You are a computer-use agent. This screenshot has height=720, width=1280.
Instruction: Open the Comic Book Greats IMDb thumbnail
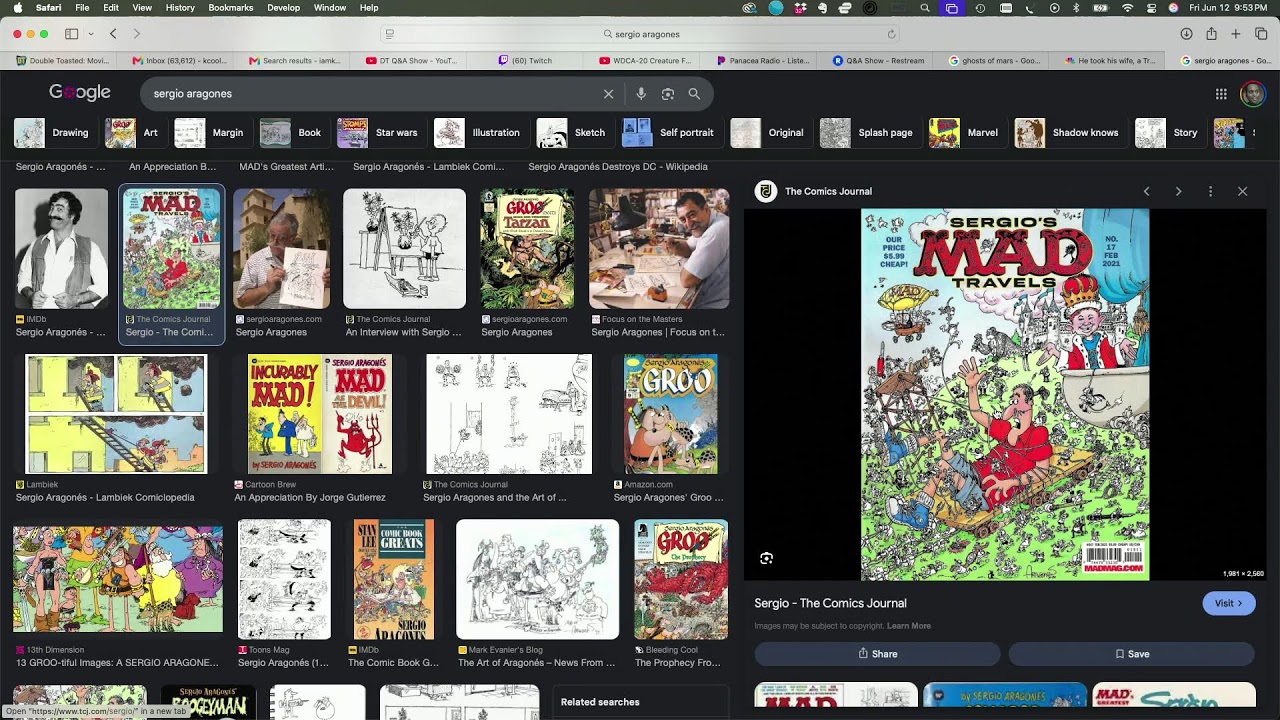coord(394,579)
